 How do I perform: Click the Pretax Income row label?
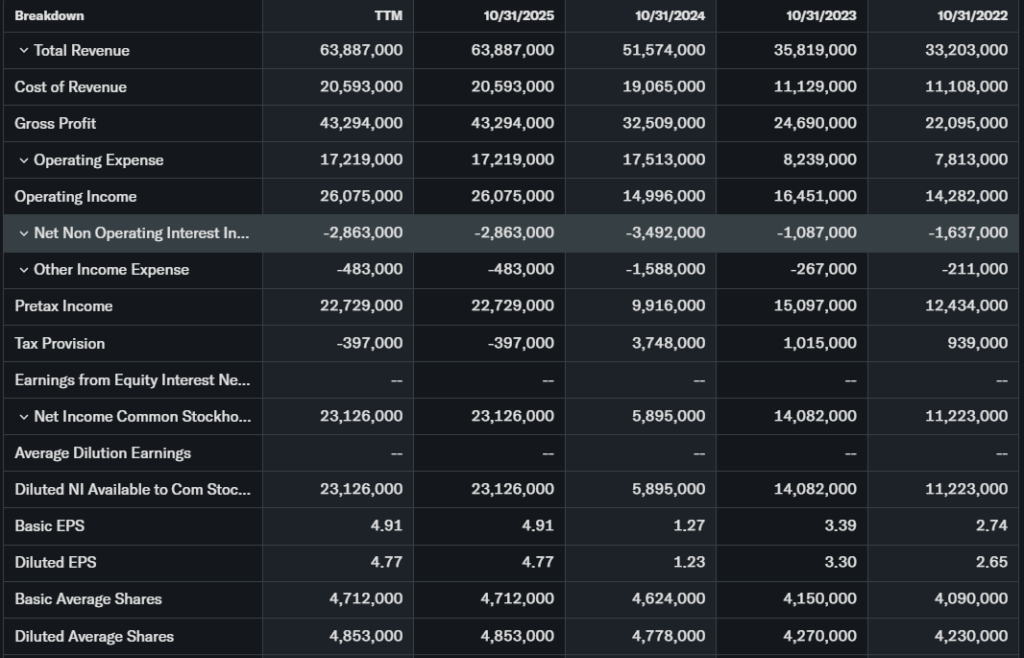point(63,306)
